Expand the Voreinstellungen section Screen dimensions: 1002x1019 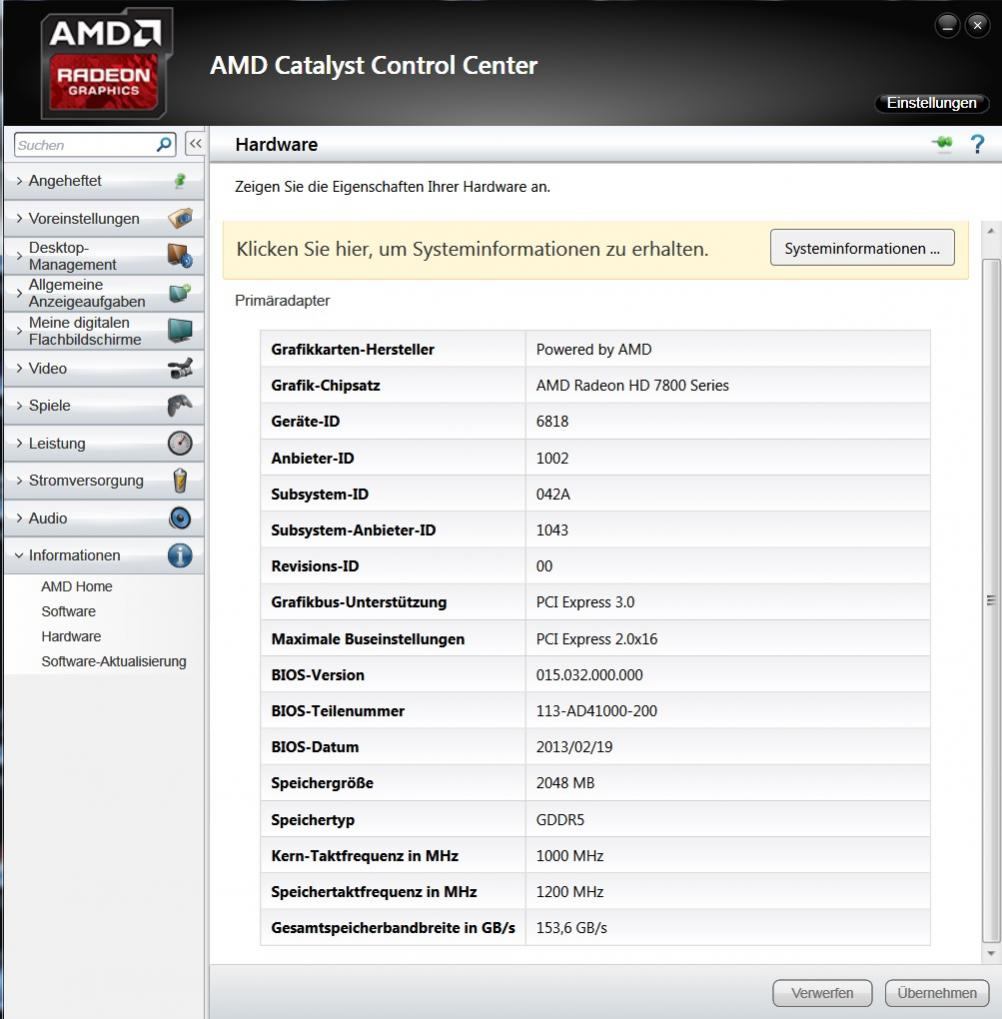[x=104, y=218]
